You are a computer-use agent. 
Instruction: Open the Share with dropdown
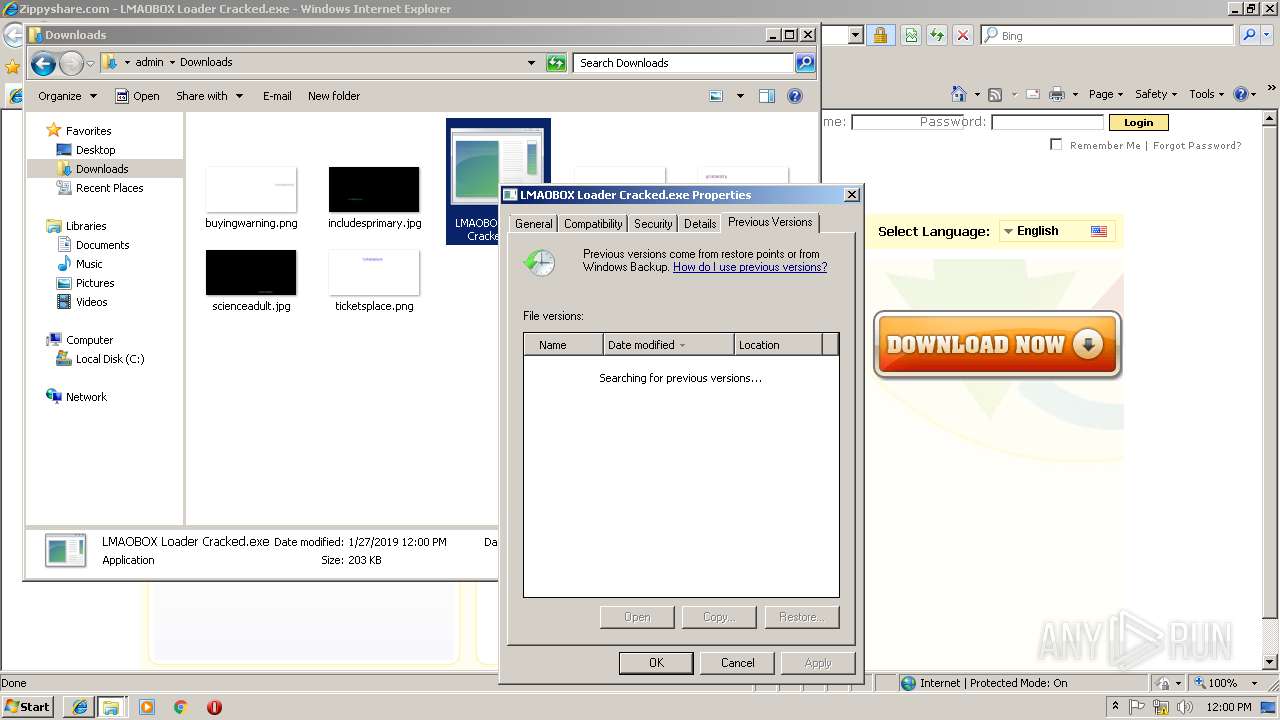pos(210,96)
